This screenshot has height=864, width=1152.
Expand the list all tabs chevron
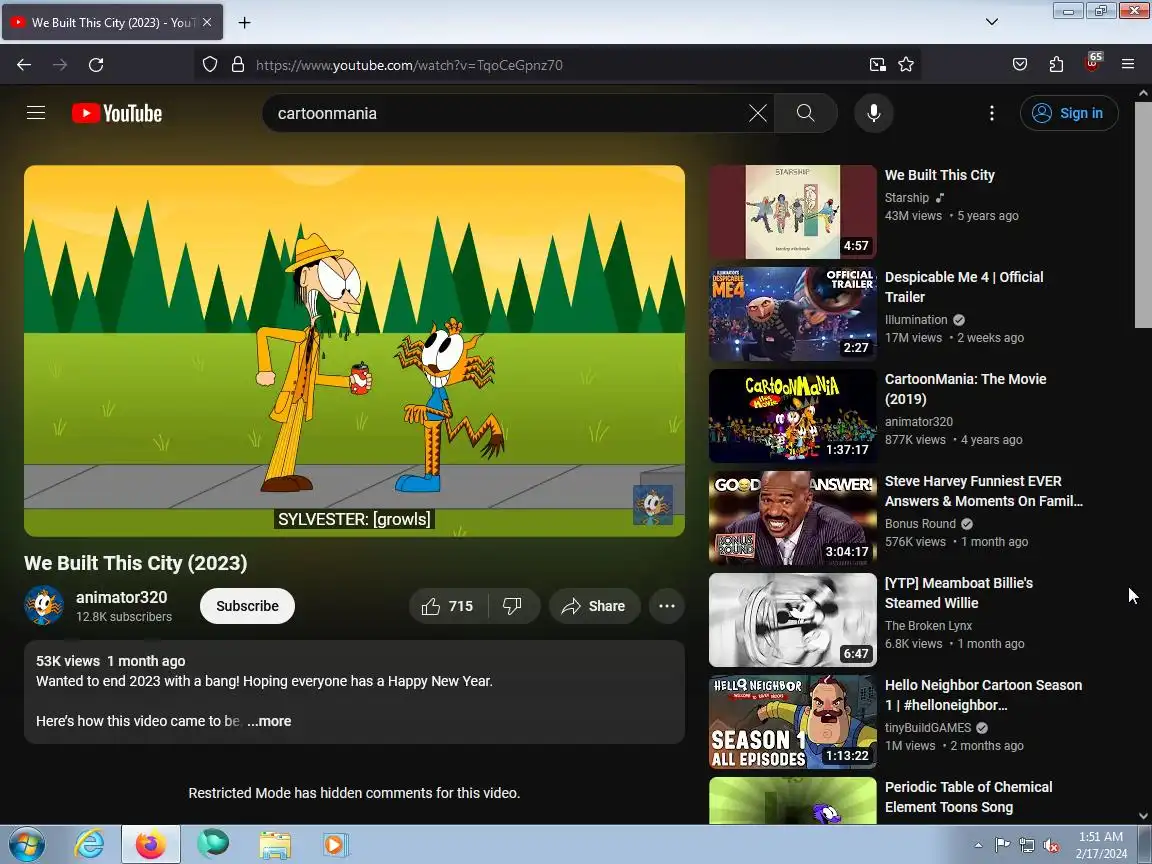(992, 22)
